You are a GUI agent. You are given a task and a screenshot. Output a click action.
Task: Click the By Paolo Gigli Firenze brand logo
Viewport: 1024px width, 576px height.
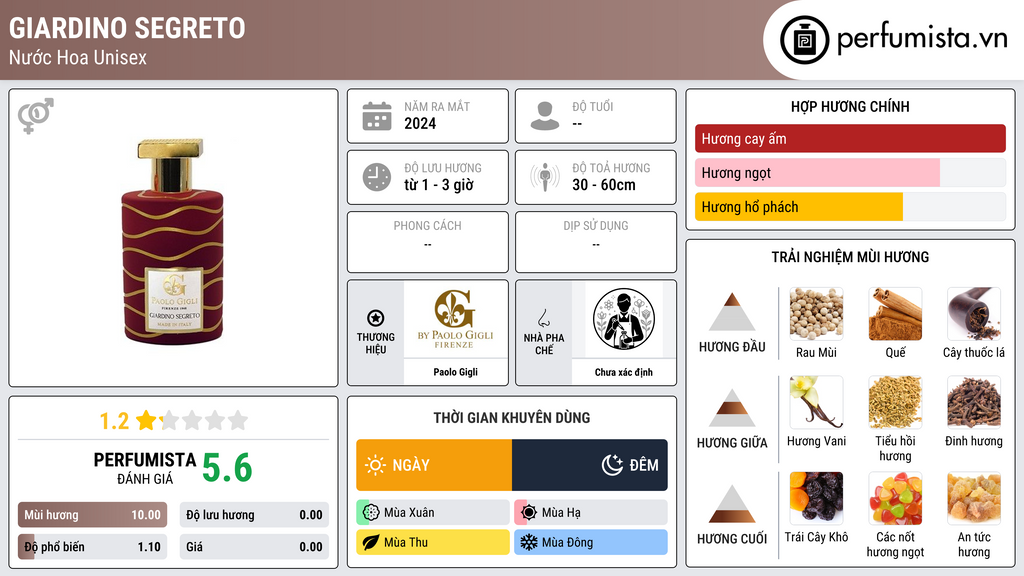(x=455, y=319)
